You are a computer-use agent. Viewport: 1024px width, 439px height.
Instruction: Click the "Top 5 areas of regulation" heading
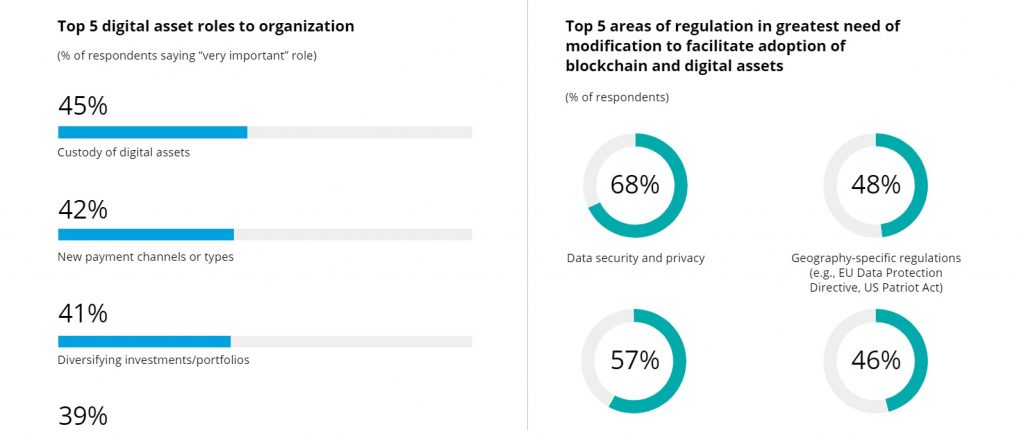click(732, 46)
